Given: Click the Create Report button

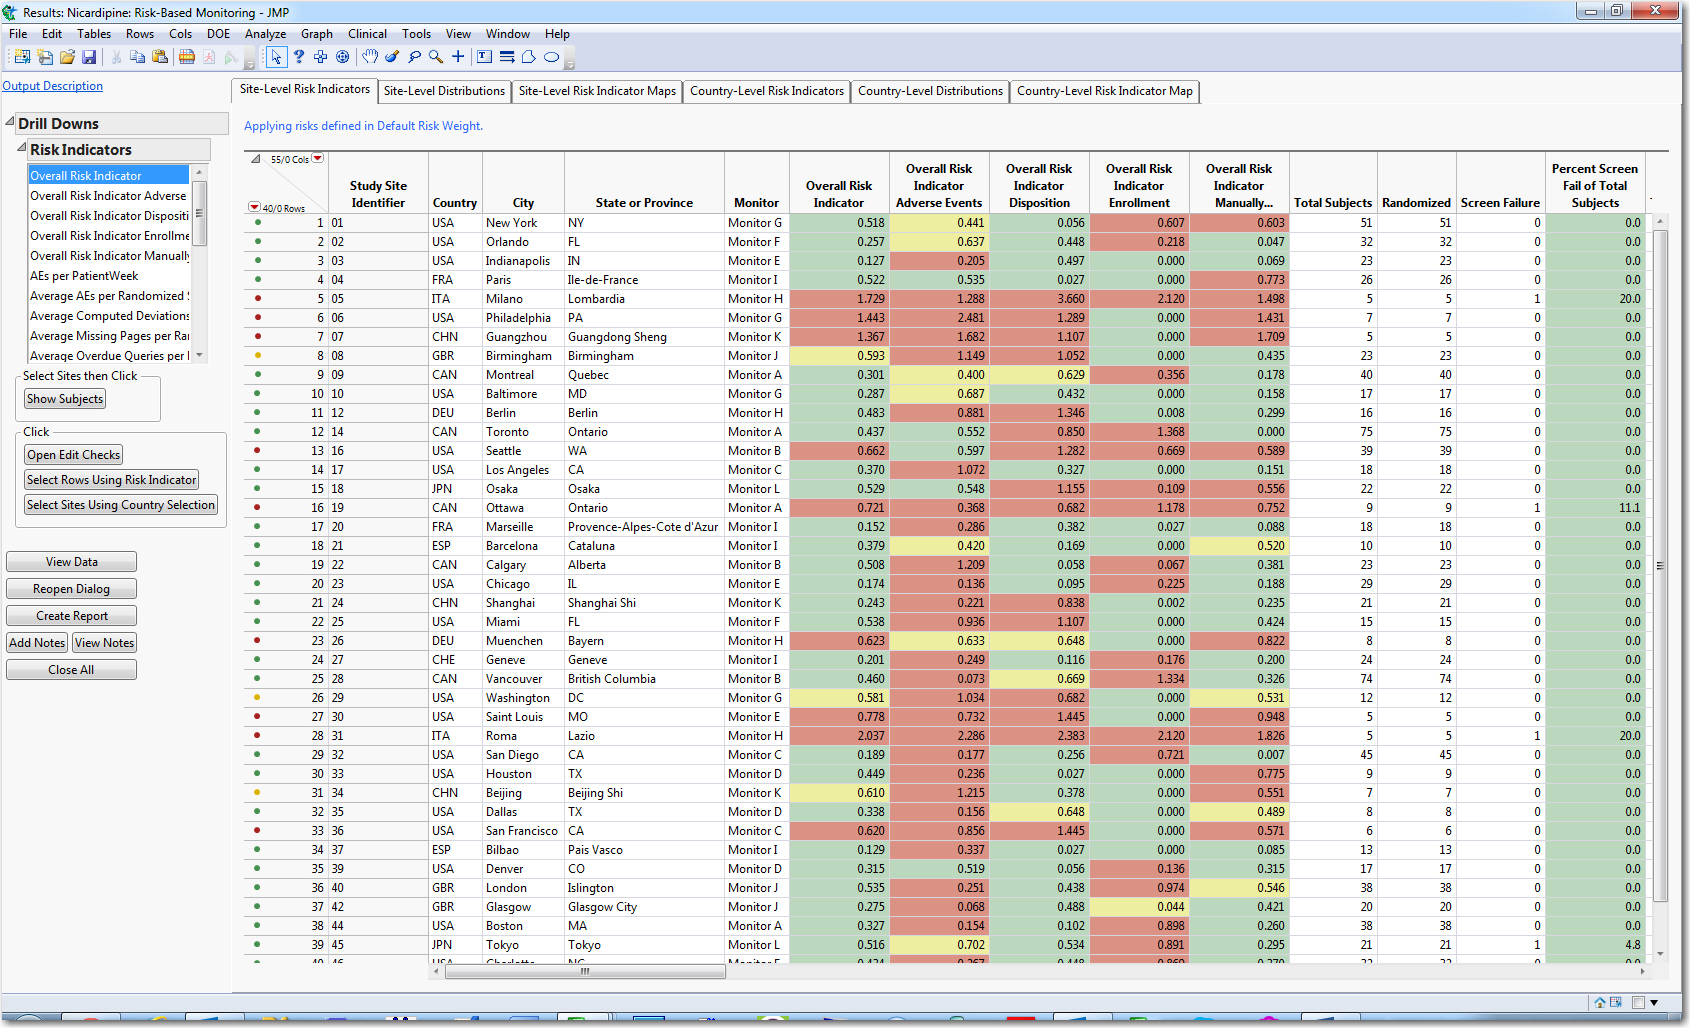Looking at the screenshot, I should [x=72, y=616].
